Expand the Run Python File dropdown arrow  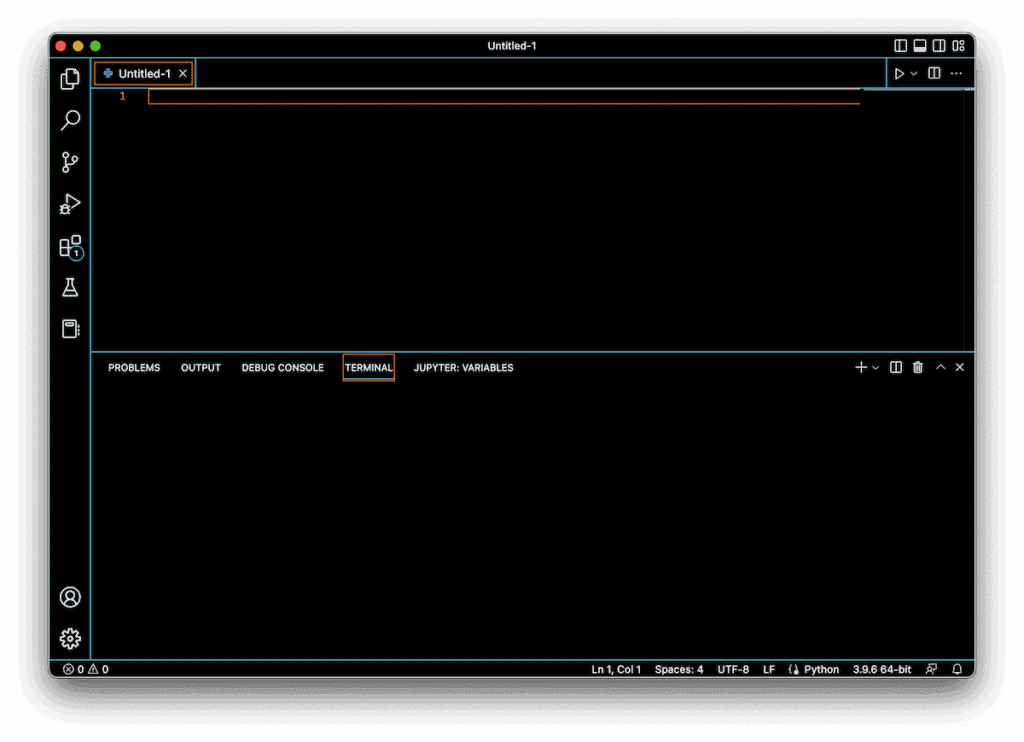click(x=914, y=74)
